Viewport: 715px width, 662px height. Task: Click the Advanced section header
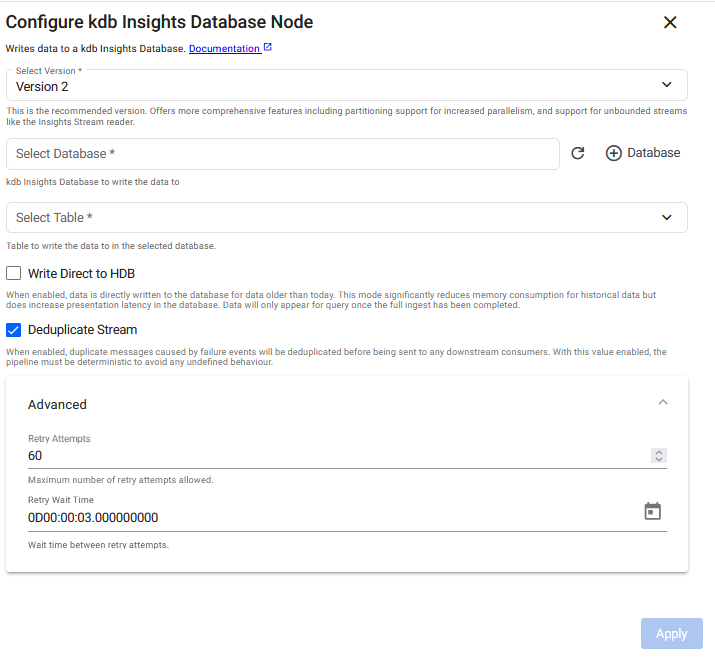click(x=57, y=404)
